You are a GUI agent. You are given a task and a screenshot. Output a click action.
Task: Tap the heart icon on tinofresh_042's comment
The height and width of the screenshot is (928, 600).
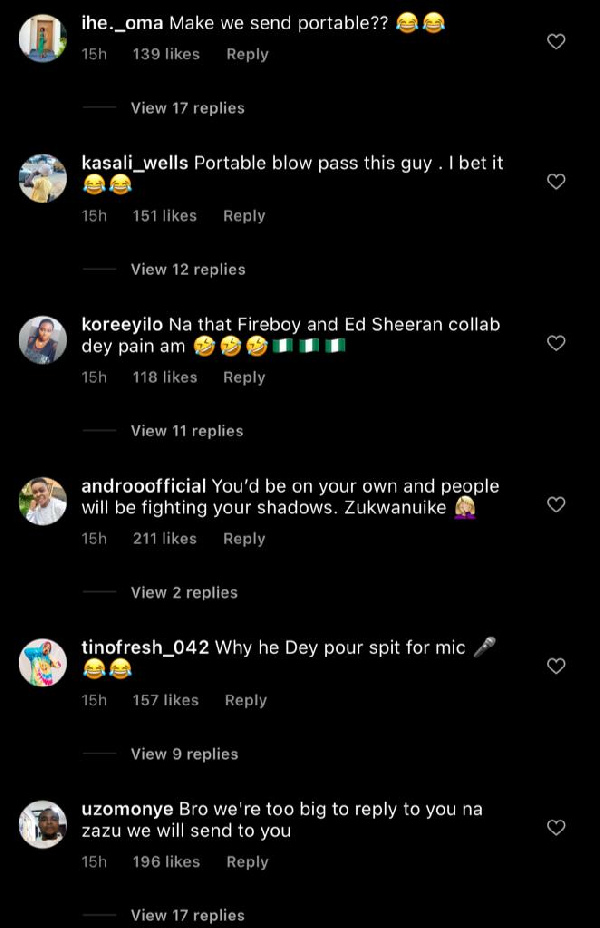click(556, 666)
